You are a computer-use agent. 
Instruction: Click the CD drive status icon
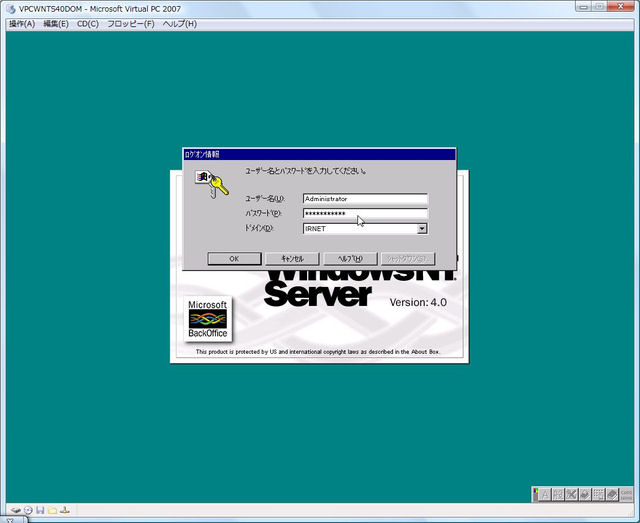pos(28,510)
